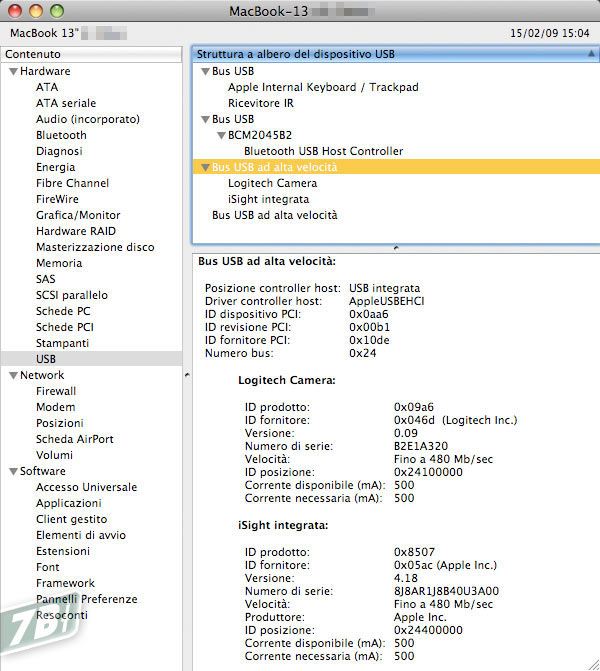Image resolution: width=600 pixels, height=671 pixels.
Task: Select BCM2045B2 in the USB tree
Action: (260, 135)
